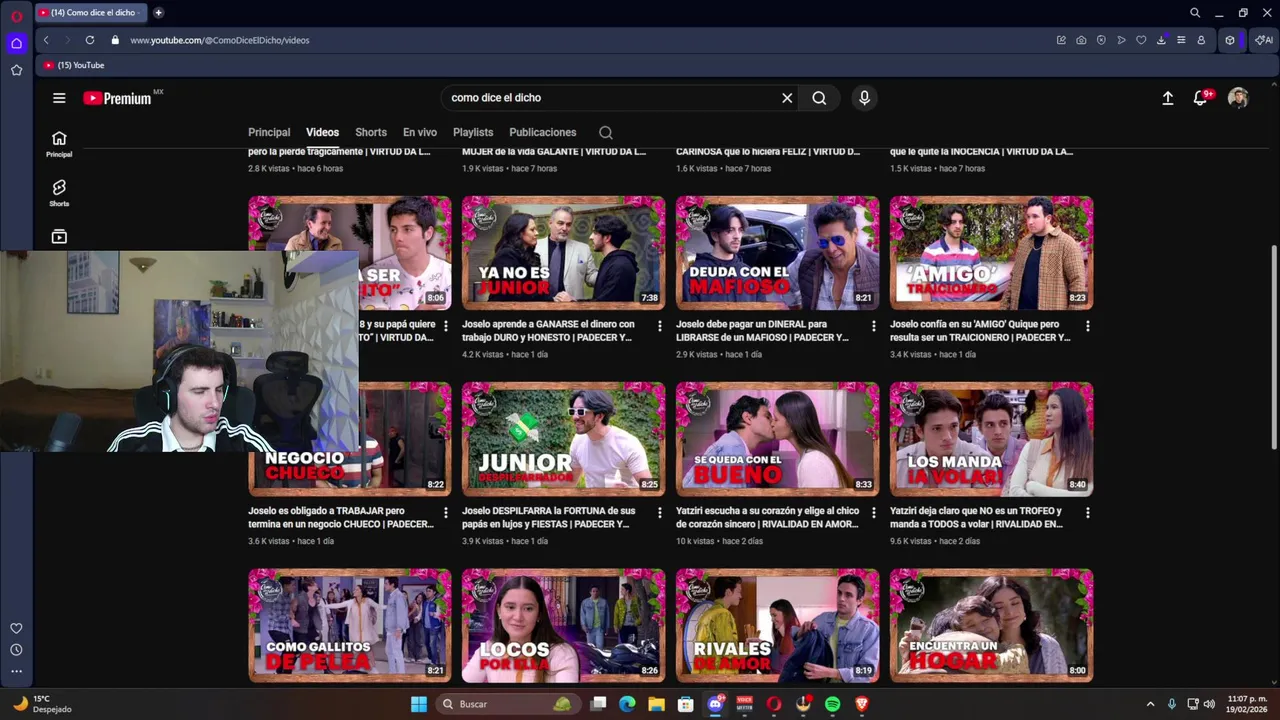
Task: Play 'LOS MANDA A VOLAR' thumbnail
Action: click(991, 439)
